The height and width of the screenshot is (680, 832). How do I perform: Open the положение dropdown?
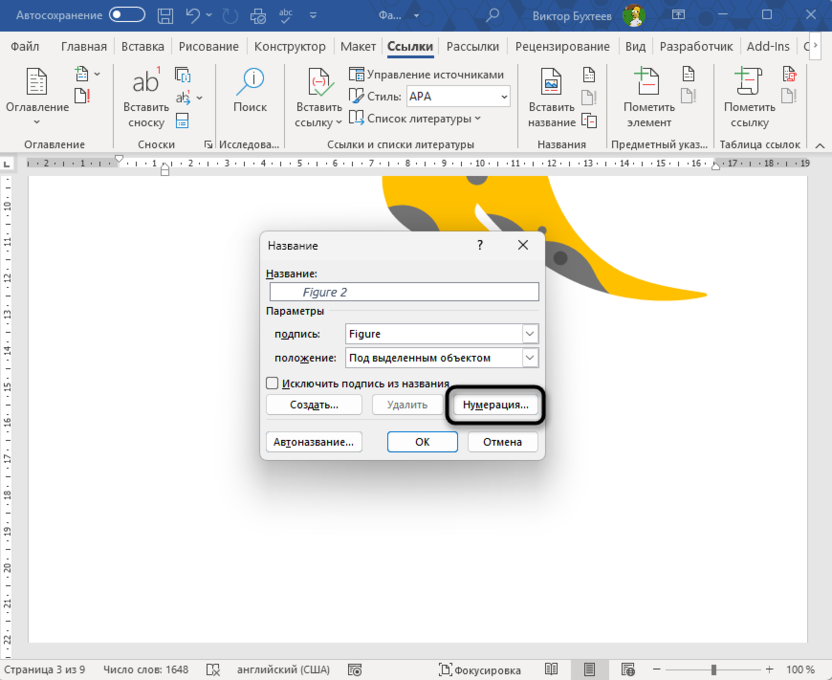(532, 357)
